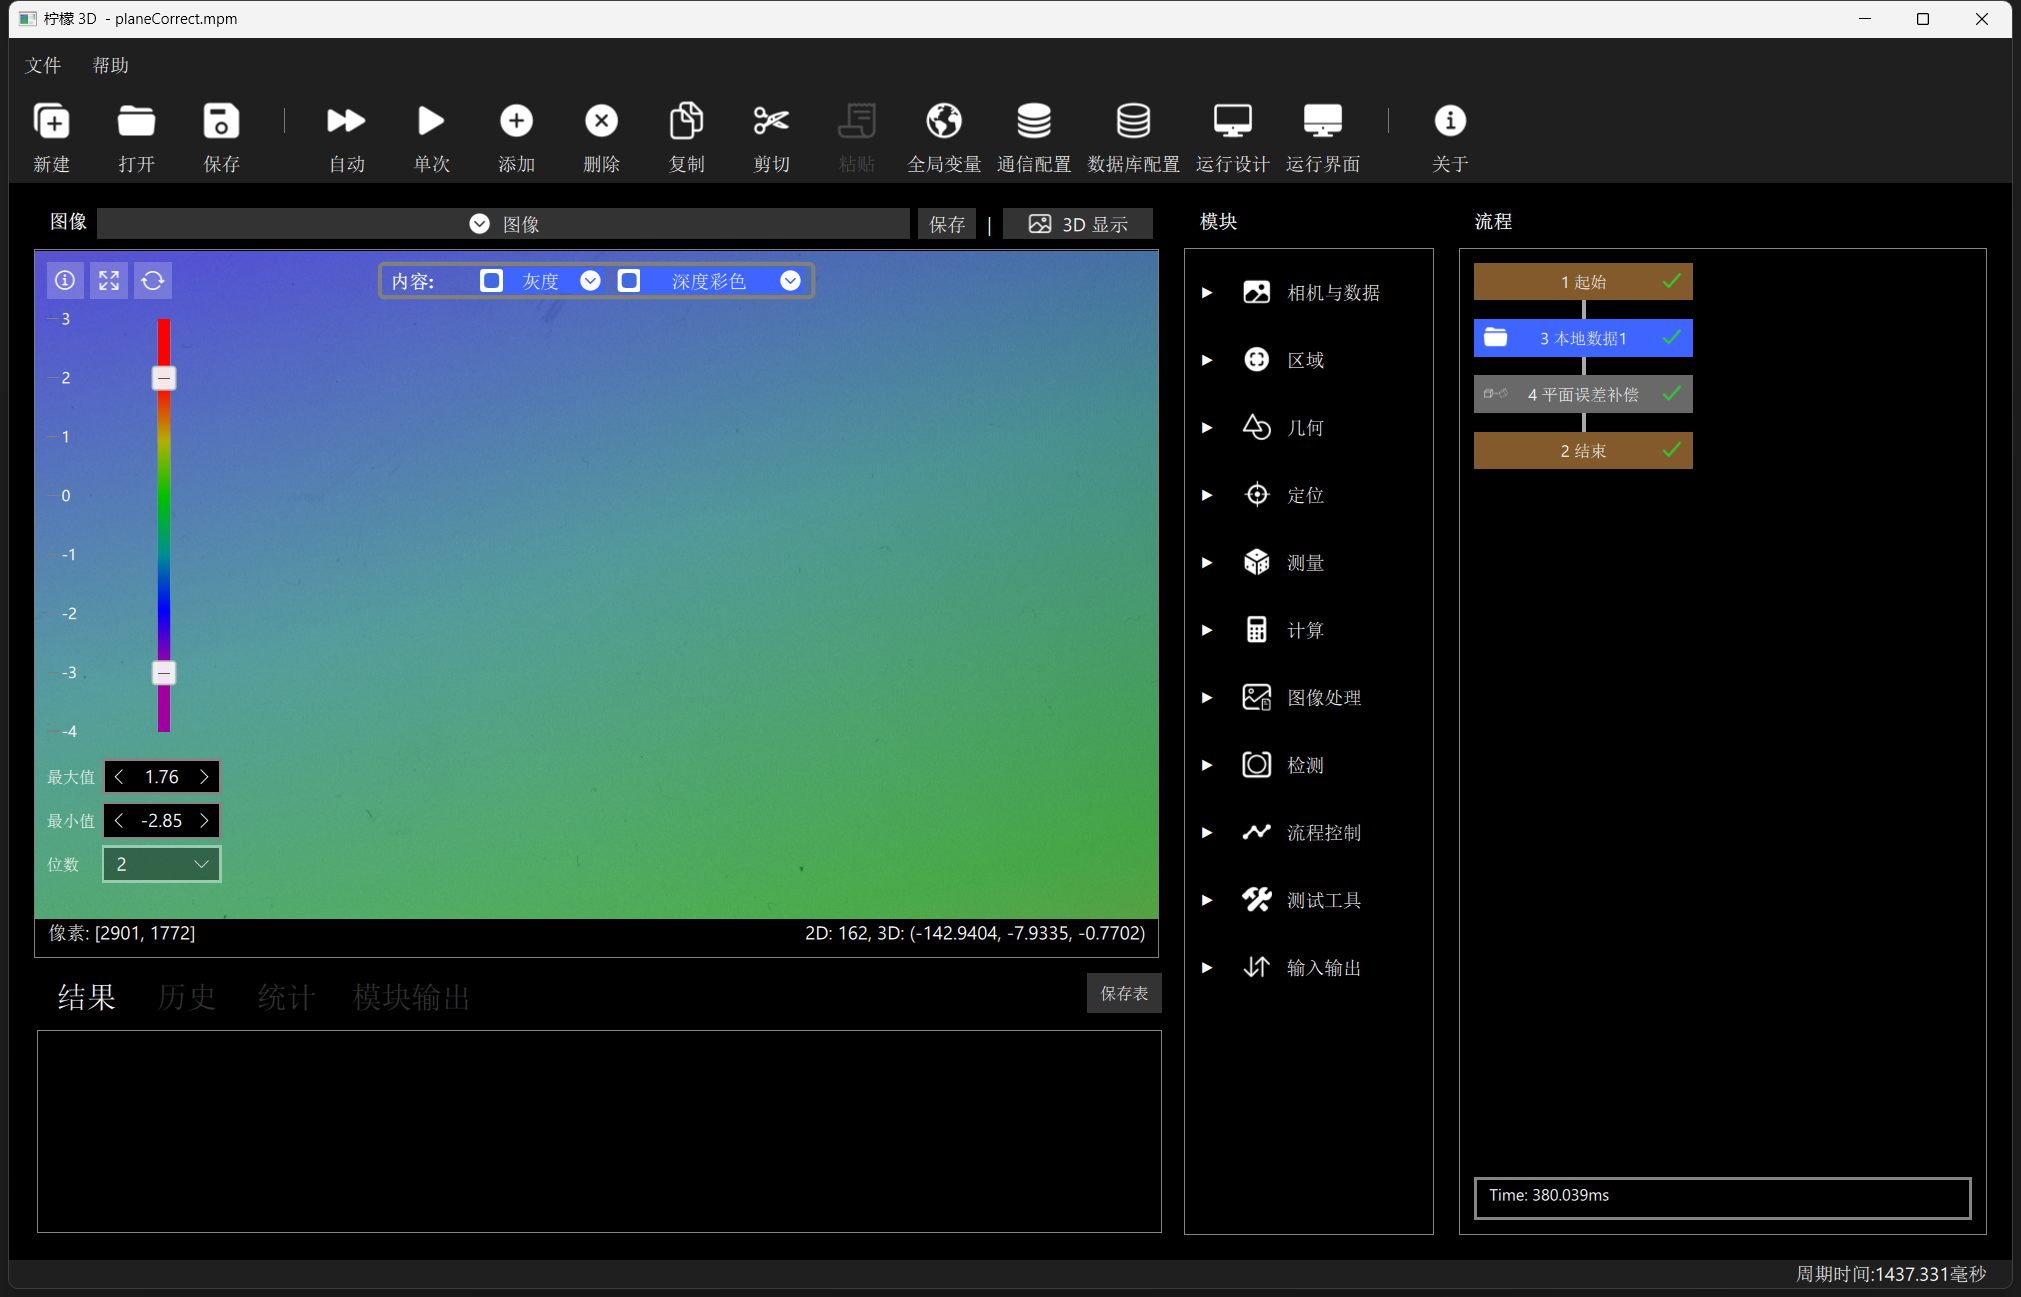
Task: Open the 灰度 dropdown arrow
Action: (x=590, y=281)
